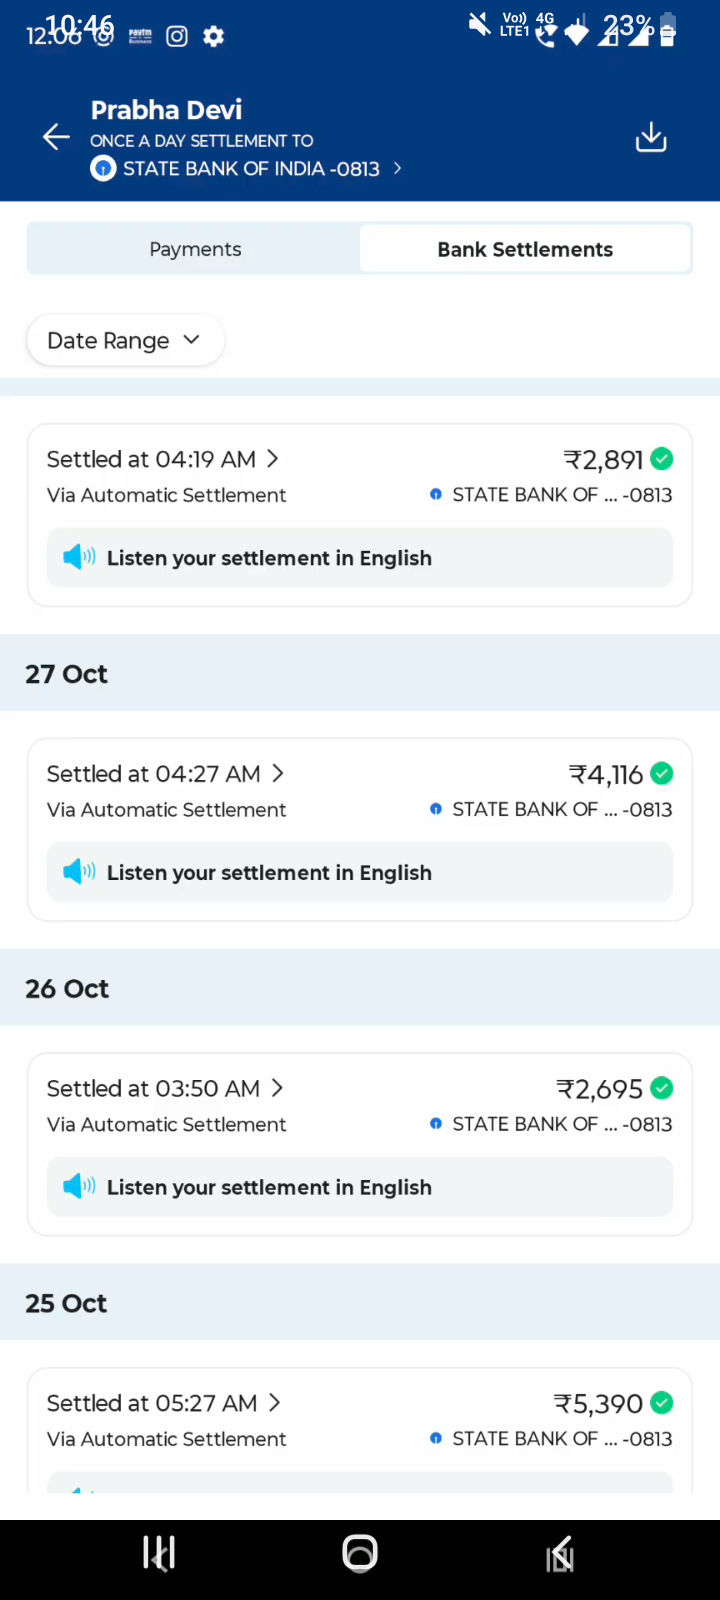Listen to ₹2,695 settlement in English
The width and height of the screenshot is (720, 1600).
click(269, 1188)
